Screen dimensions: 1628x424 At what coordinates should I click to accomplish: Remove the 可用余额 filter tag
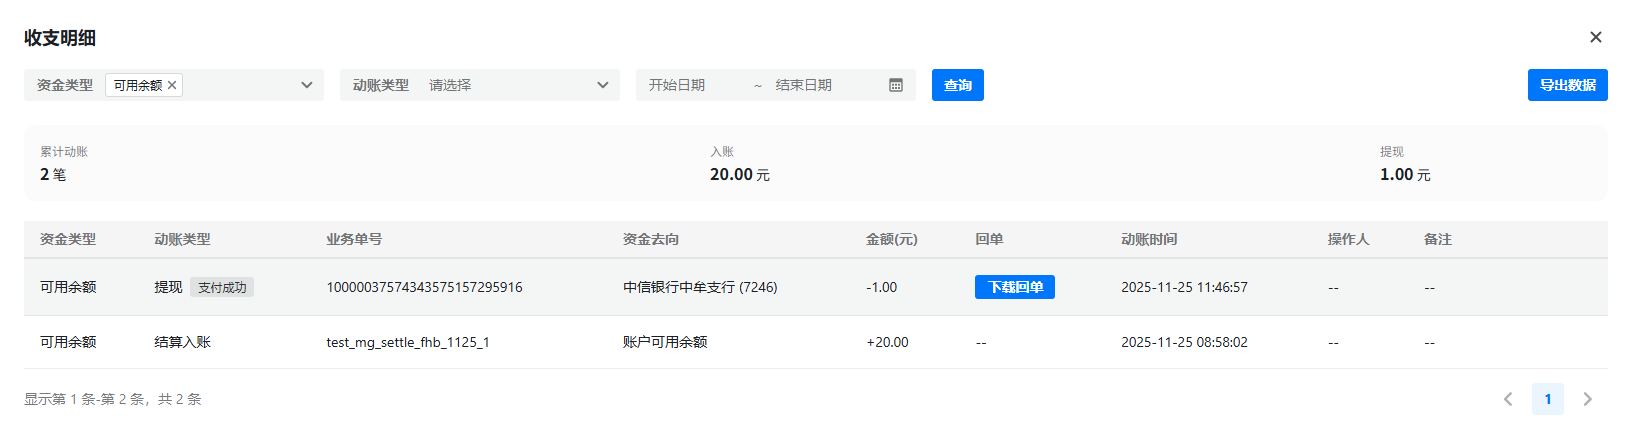point(172,85)
